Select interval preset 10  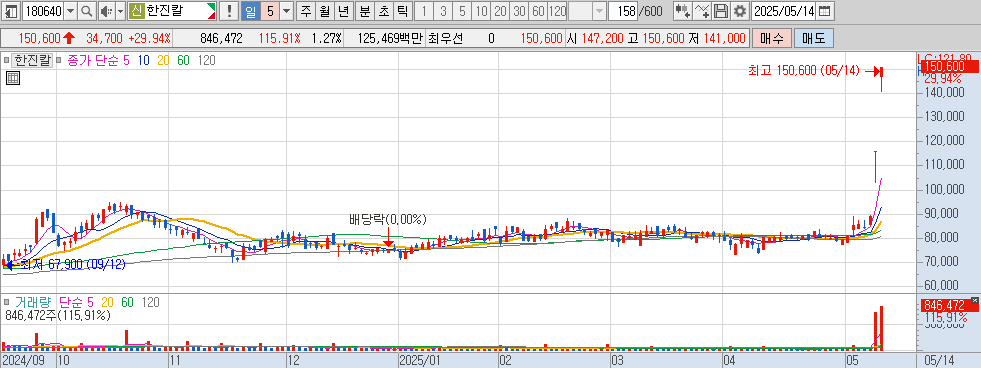click(481, 11)
